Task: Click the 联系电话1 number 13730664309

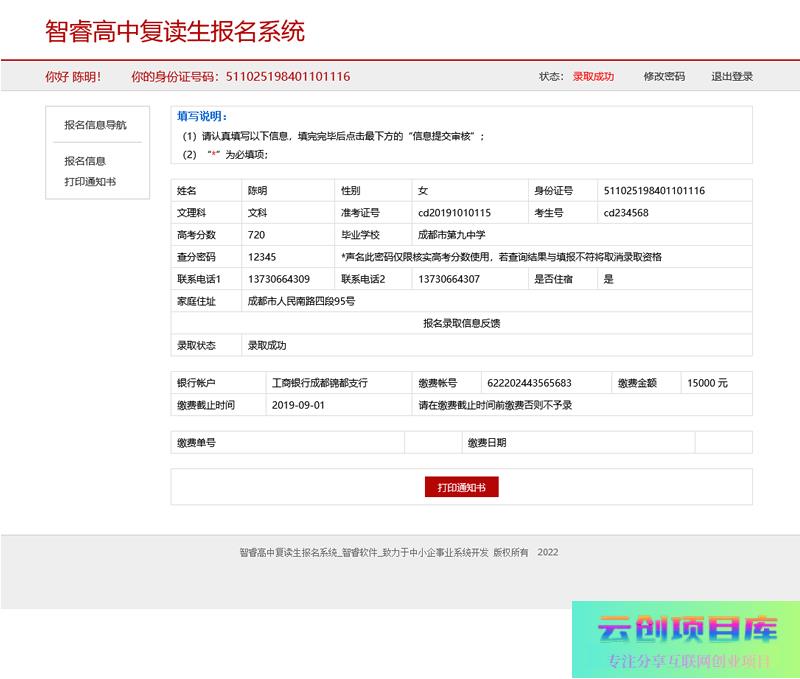Action: [x=279, y=279]
